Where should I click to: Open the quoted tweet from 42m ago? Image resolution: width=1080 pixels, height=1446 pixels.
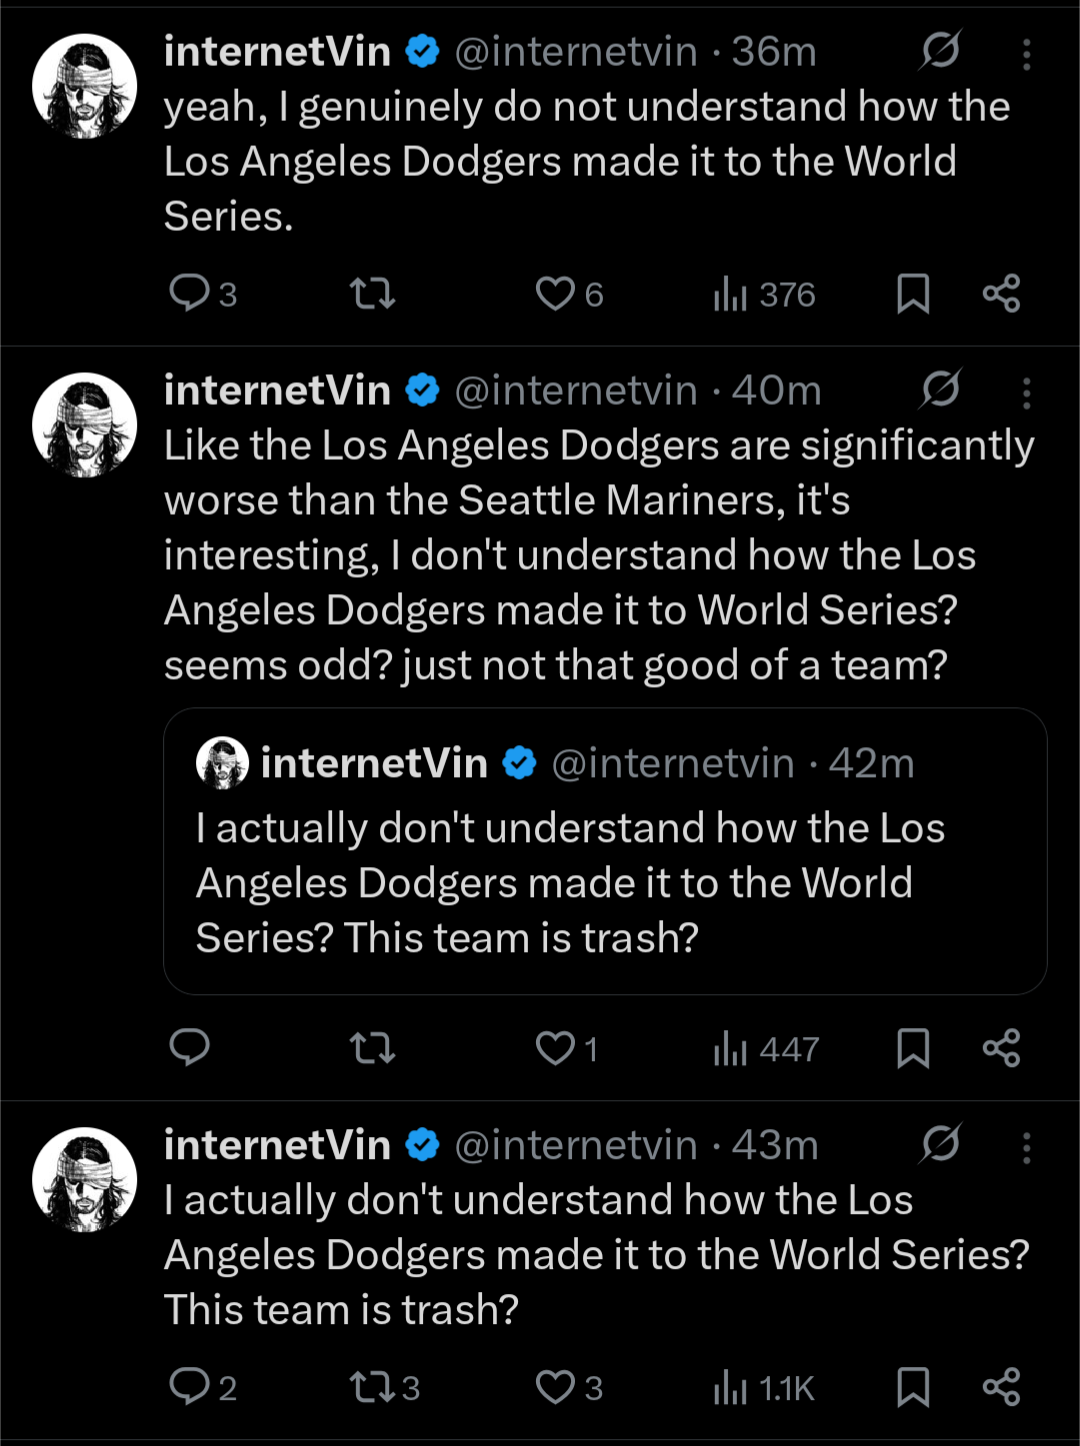point(605,851)
